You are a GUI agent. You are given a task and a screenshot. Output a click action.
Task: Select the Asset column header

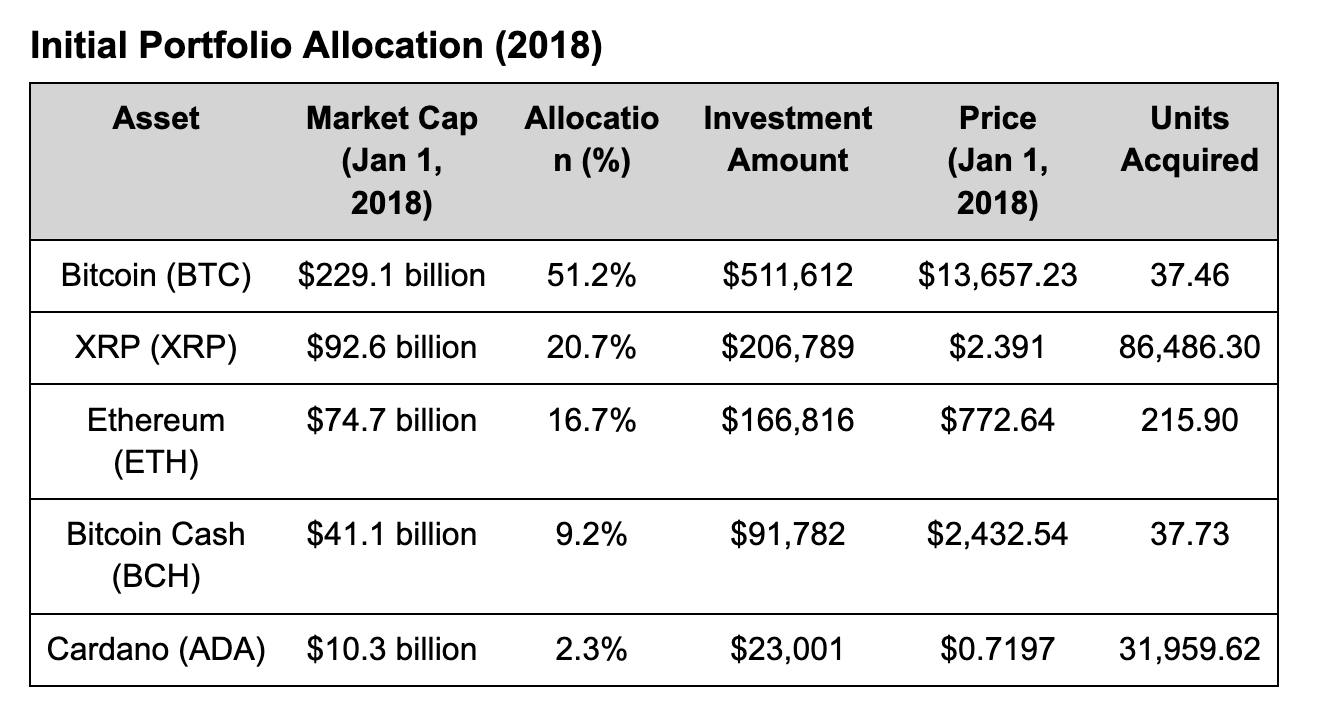pyautogui.click(x=156, y=119)
